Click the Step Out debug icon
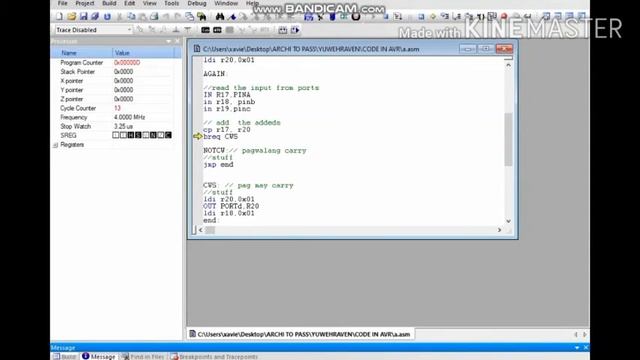This screenshot has height=360, width=640. [469, 16]
